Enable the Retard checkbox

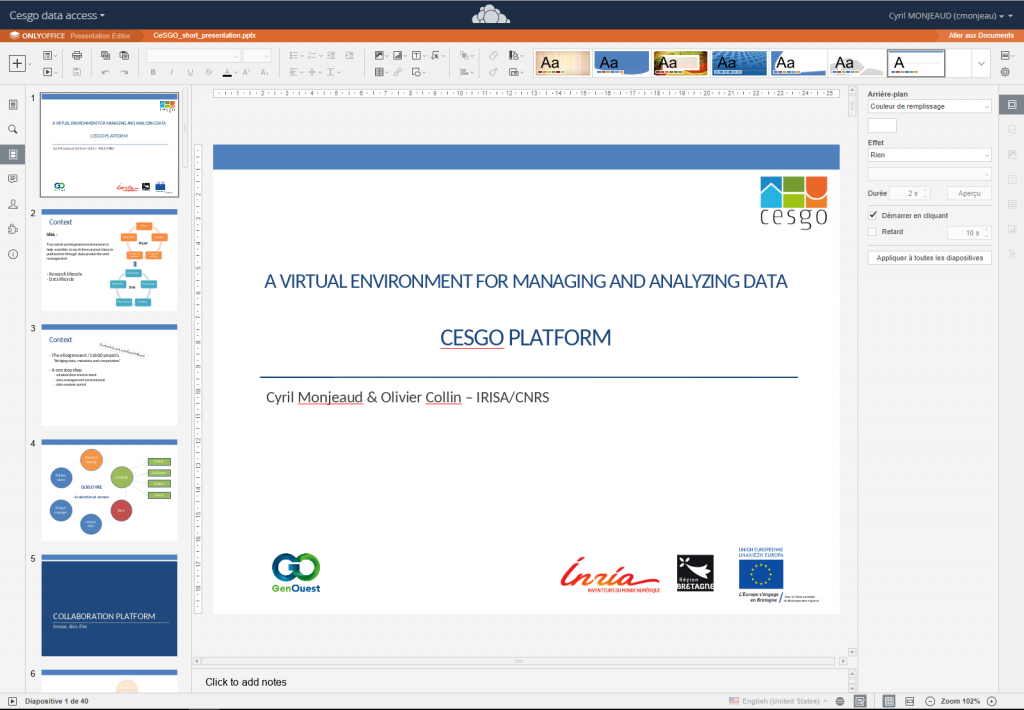872,231
